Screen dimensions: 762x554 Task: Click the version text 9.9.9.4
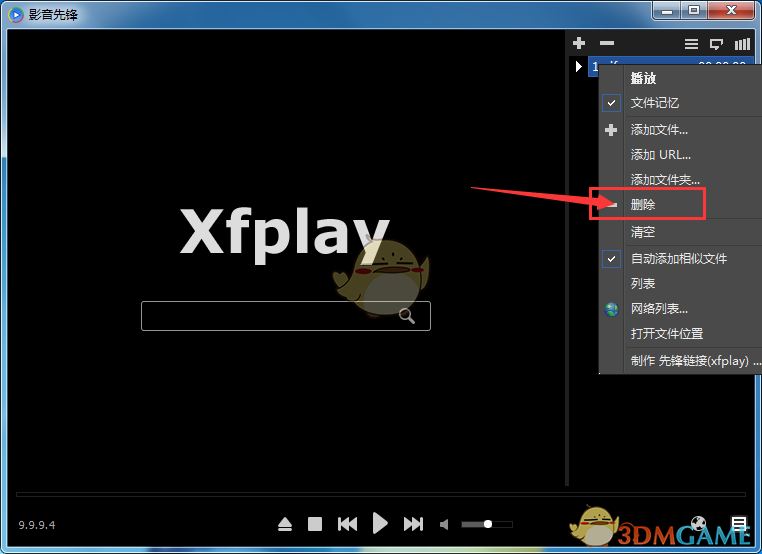click(37, 525)
